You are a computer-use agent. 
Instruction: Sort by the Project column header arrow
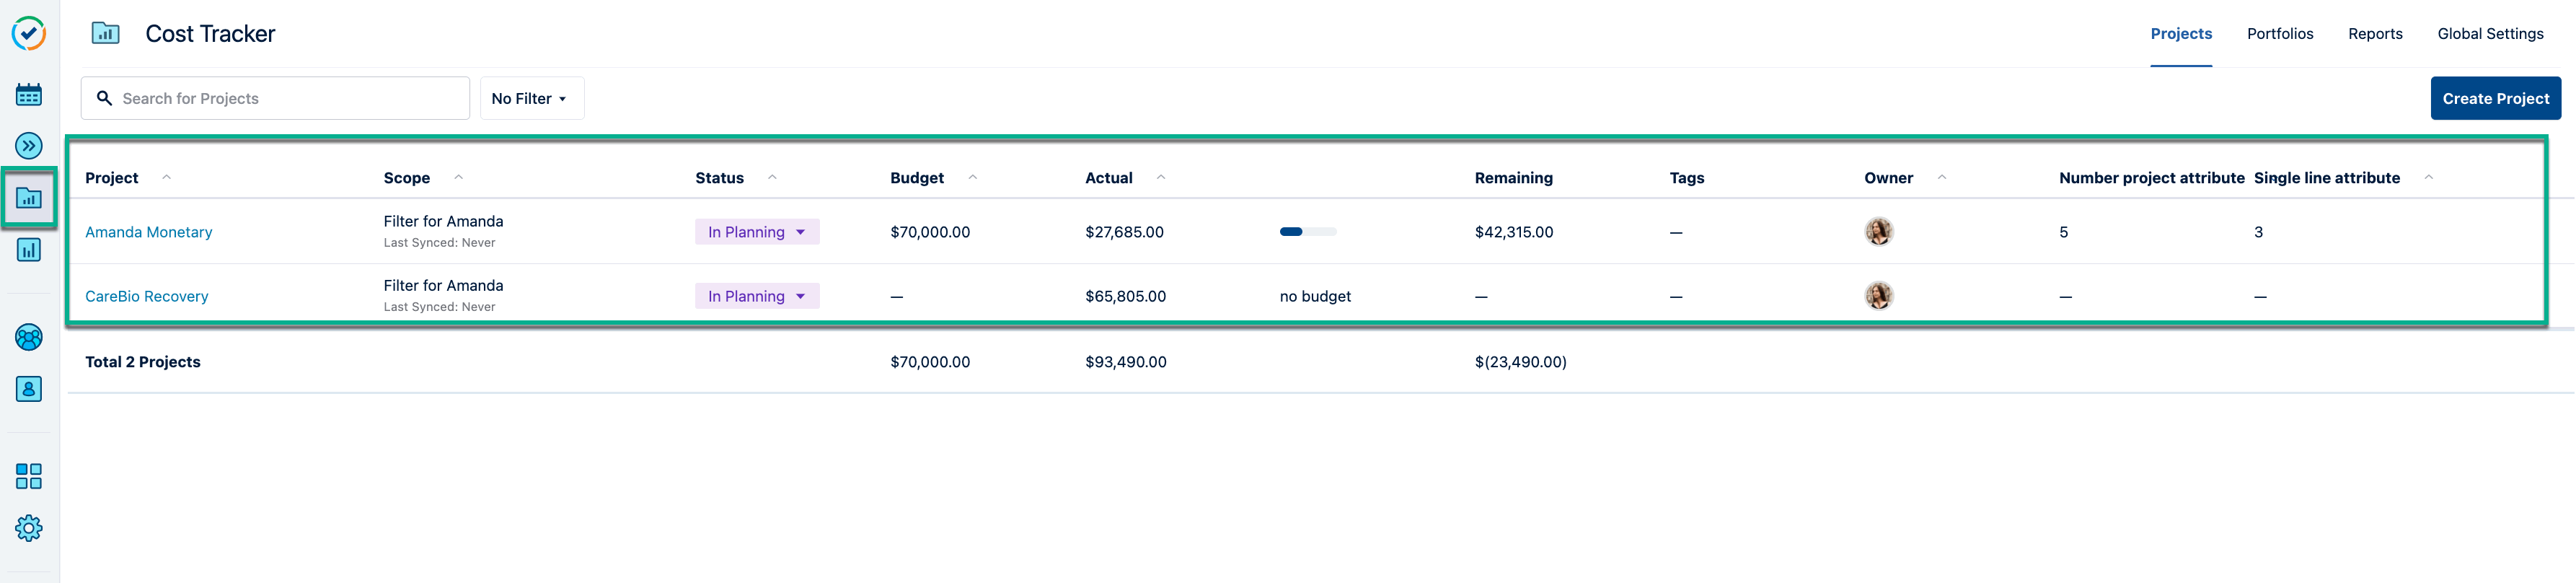coord(166,176)
